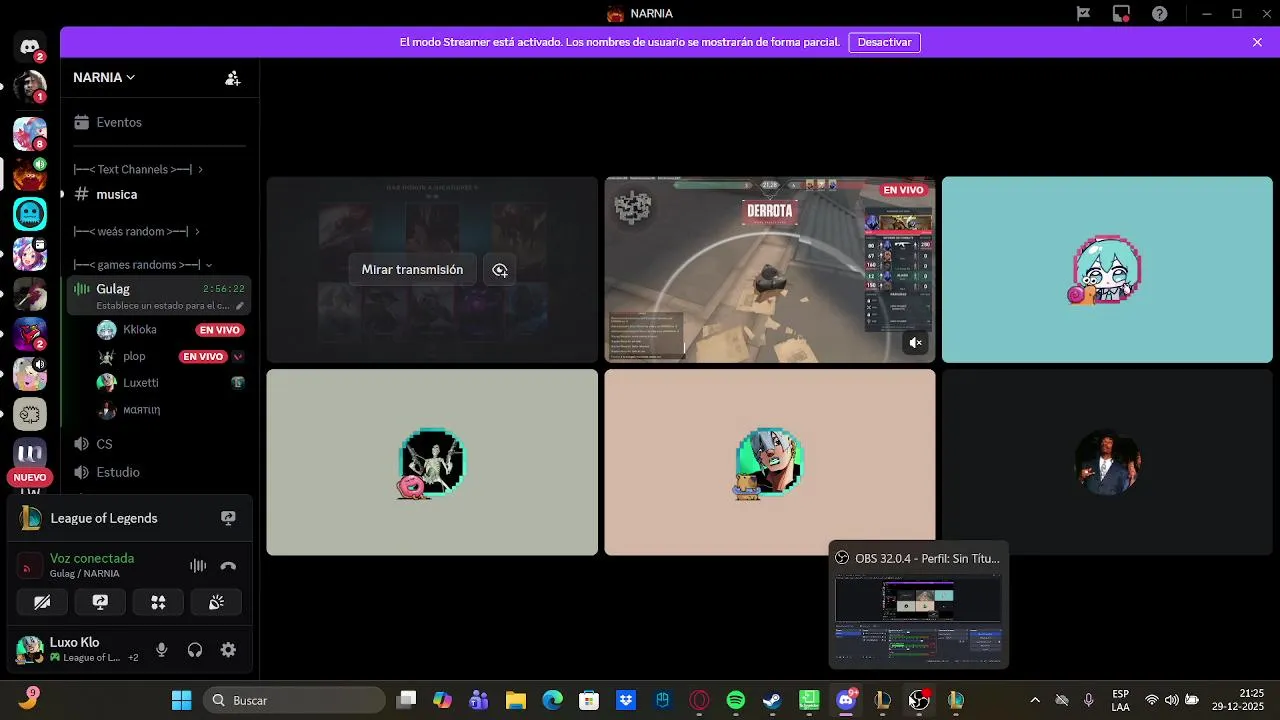This screenshot has height=720, width=1280.
Task: Dismiss the Streamer mode banner with X
Action: pyautogui.click(x=1257, y=43)
